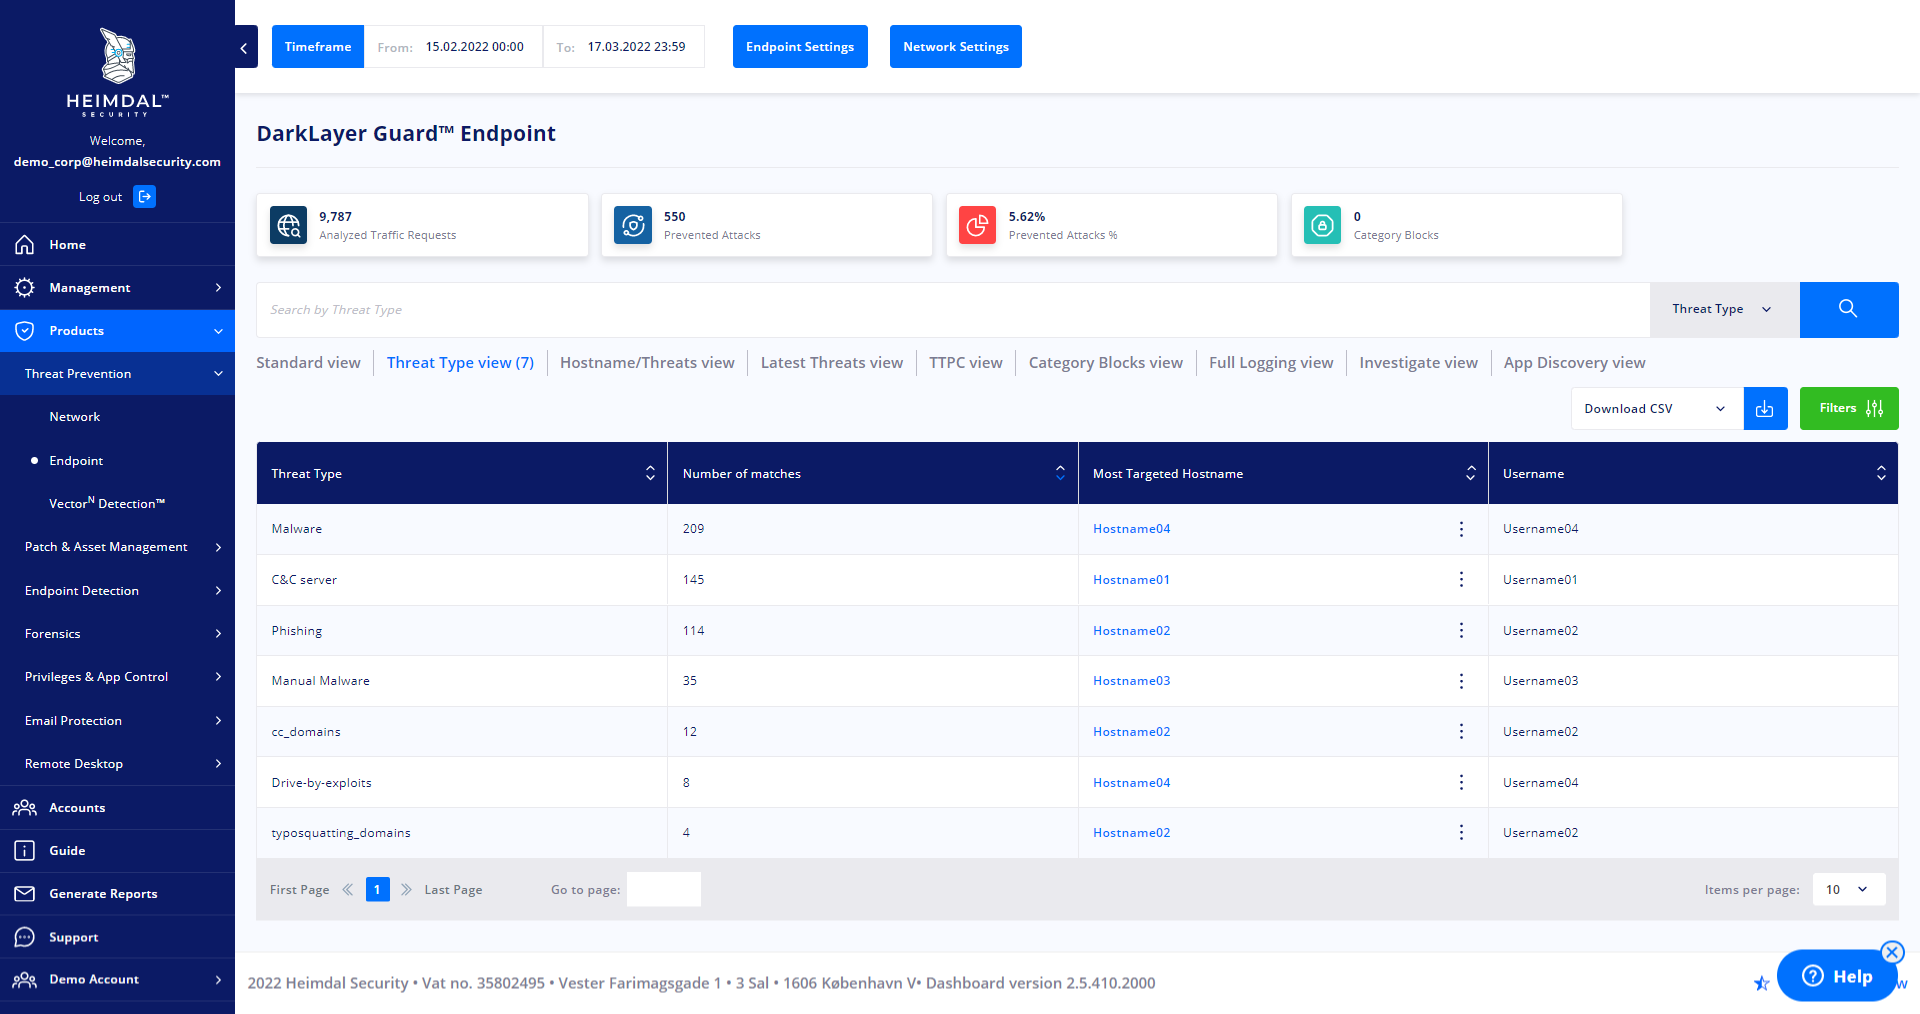This screenshot has height=1014, width=1920.
Task: Select the Management gear icon
Action: [x=25, y=287]
